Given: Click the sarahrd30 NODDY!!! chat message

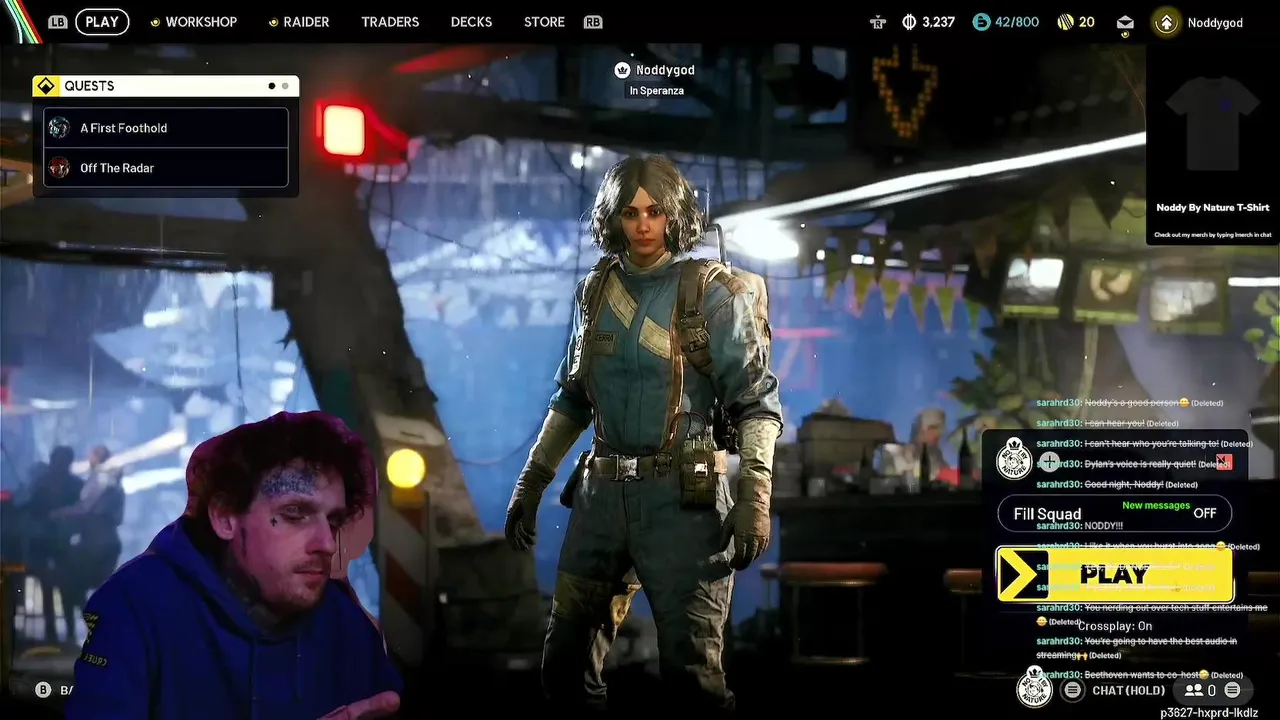Looking at the screenshot, I should click(x=1080, y=525).
